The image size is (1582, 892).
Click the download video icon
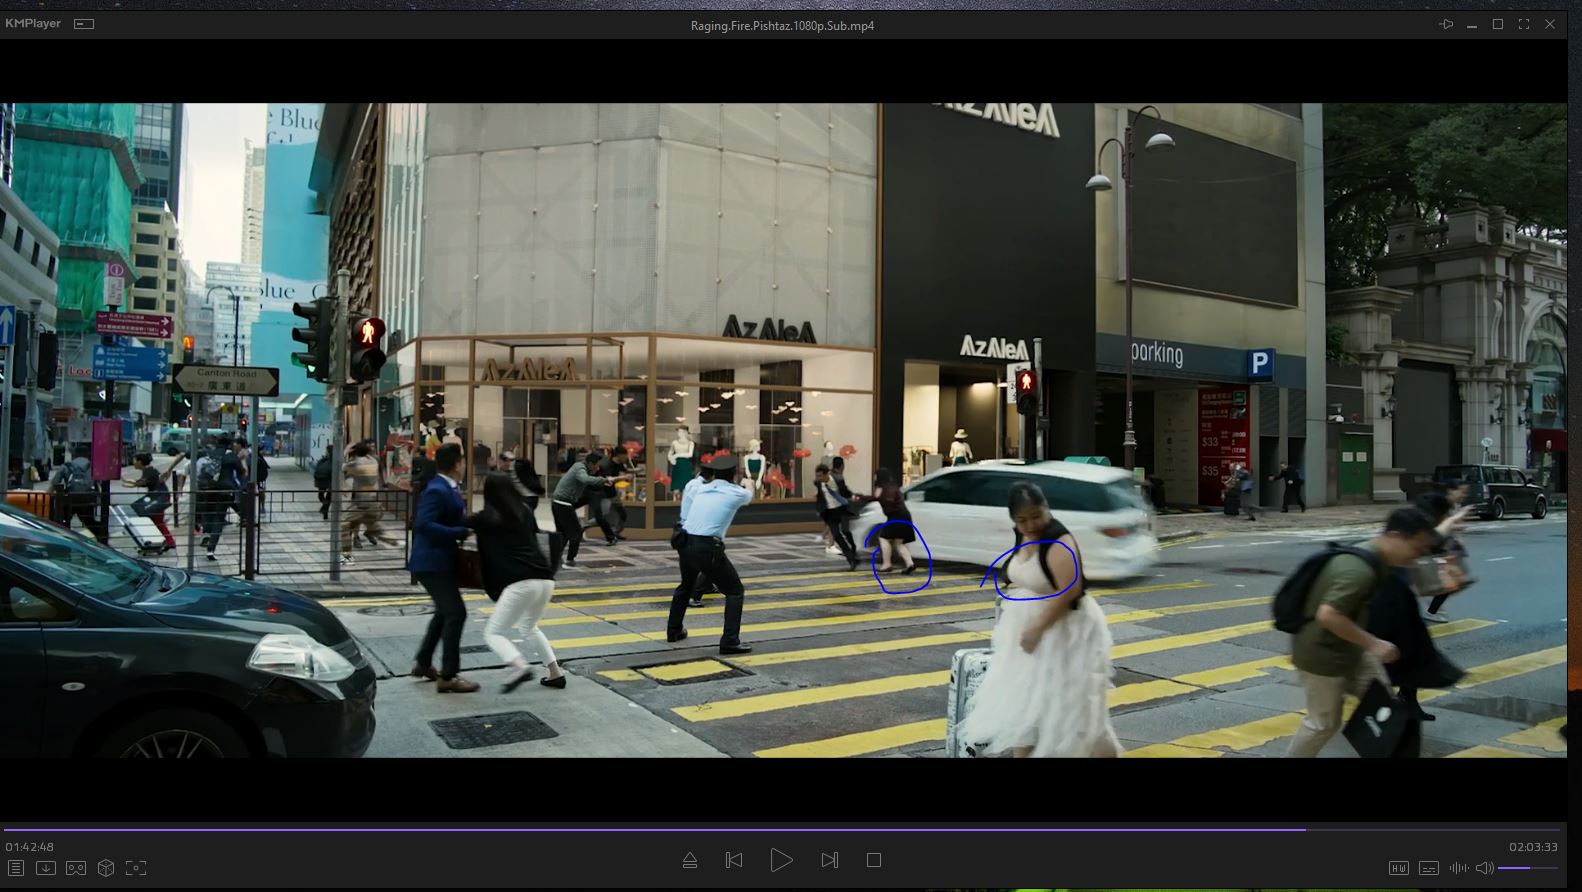tap(46, 868)
